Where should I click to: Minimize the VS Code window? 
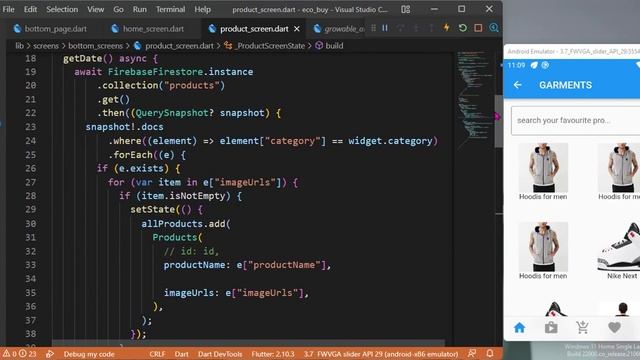[434, 9]
